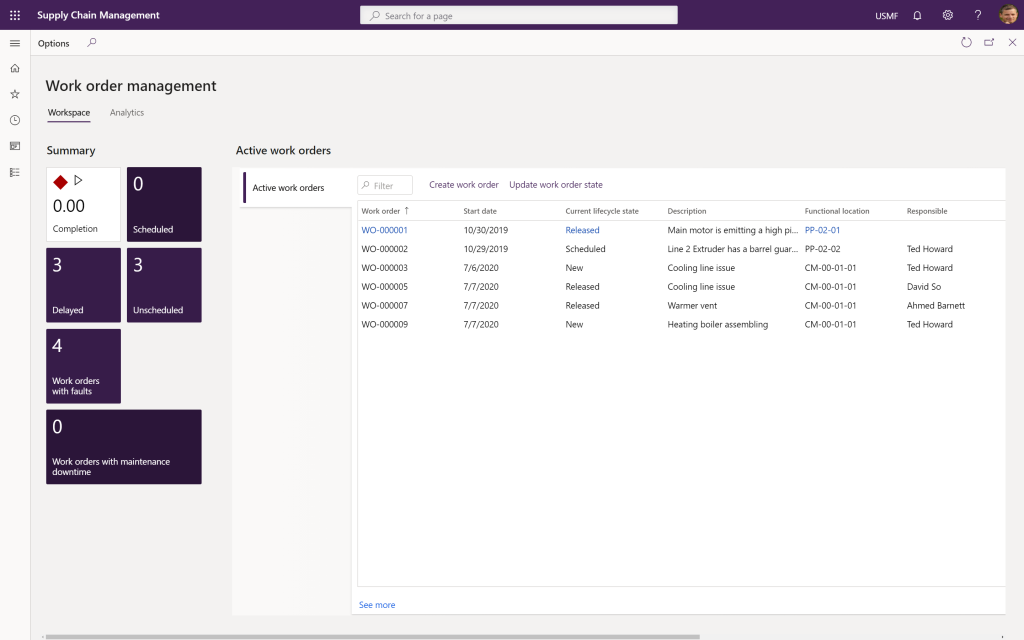Open the Delayed work orders tile

point(83,285)
